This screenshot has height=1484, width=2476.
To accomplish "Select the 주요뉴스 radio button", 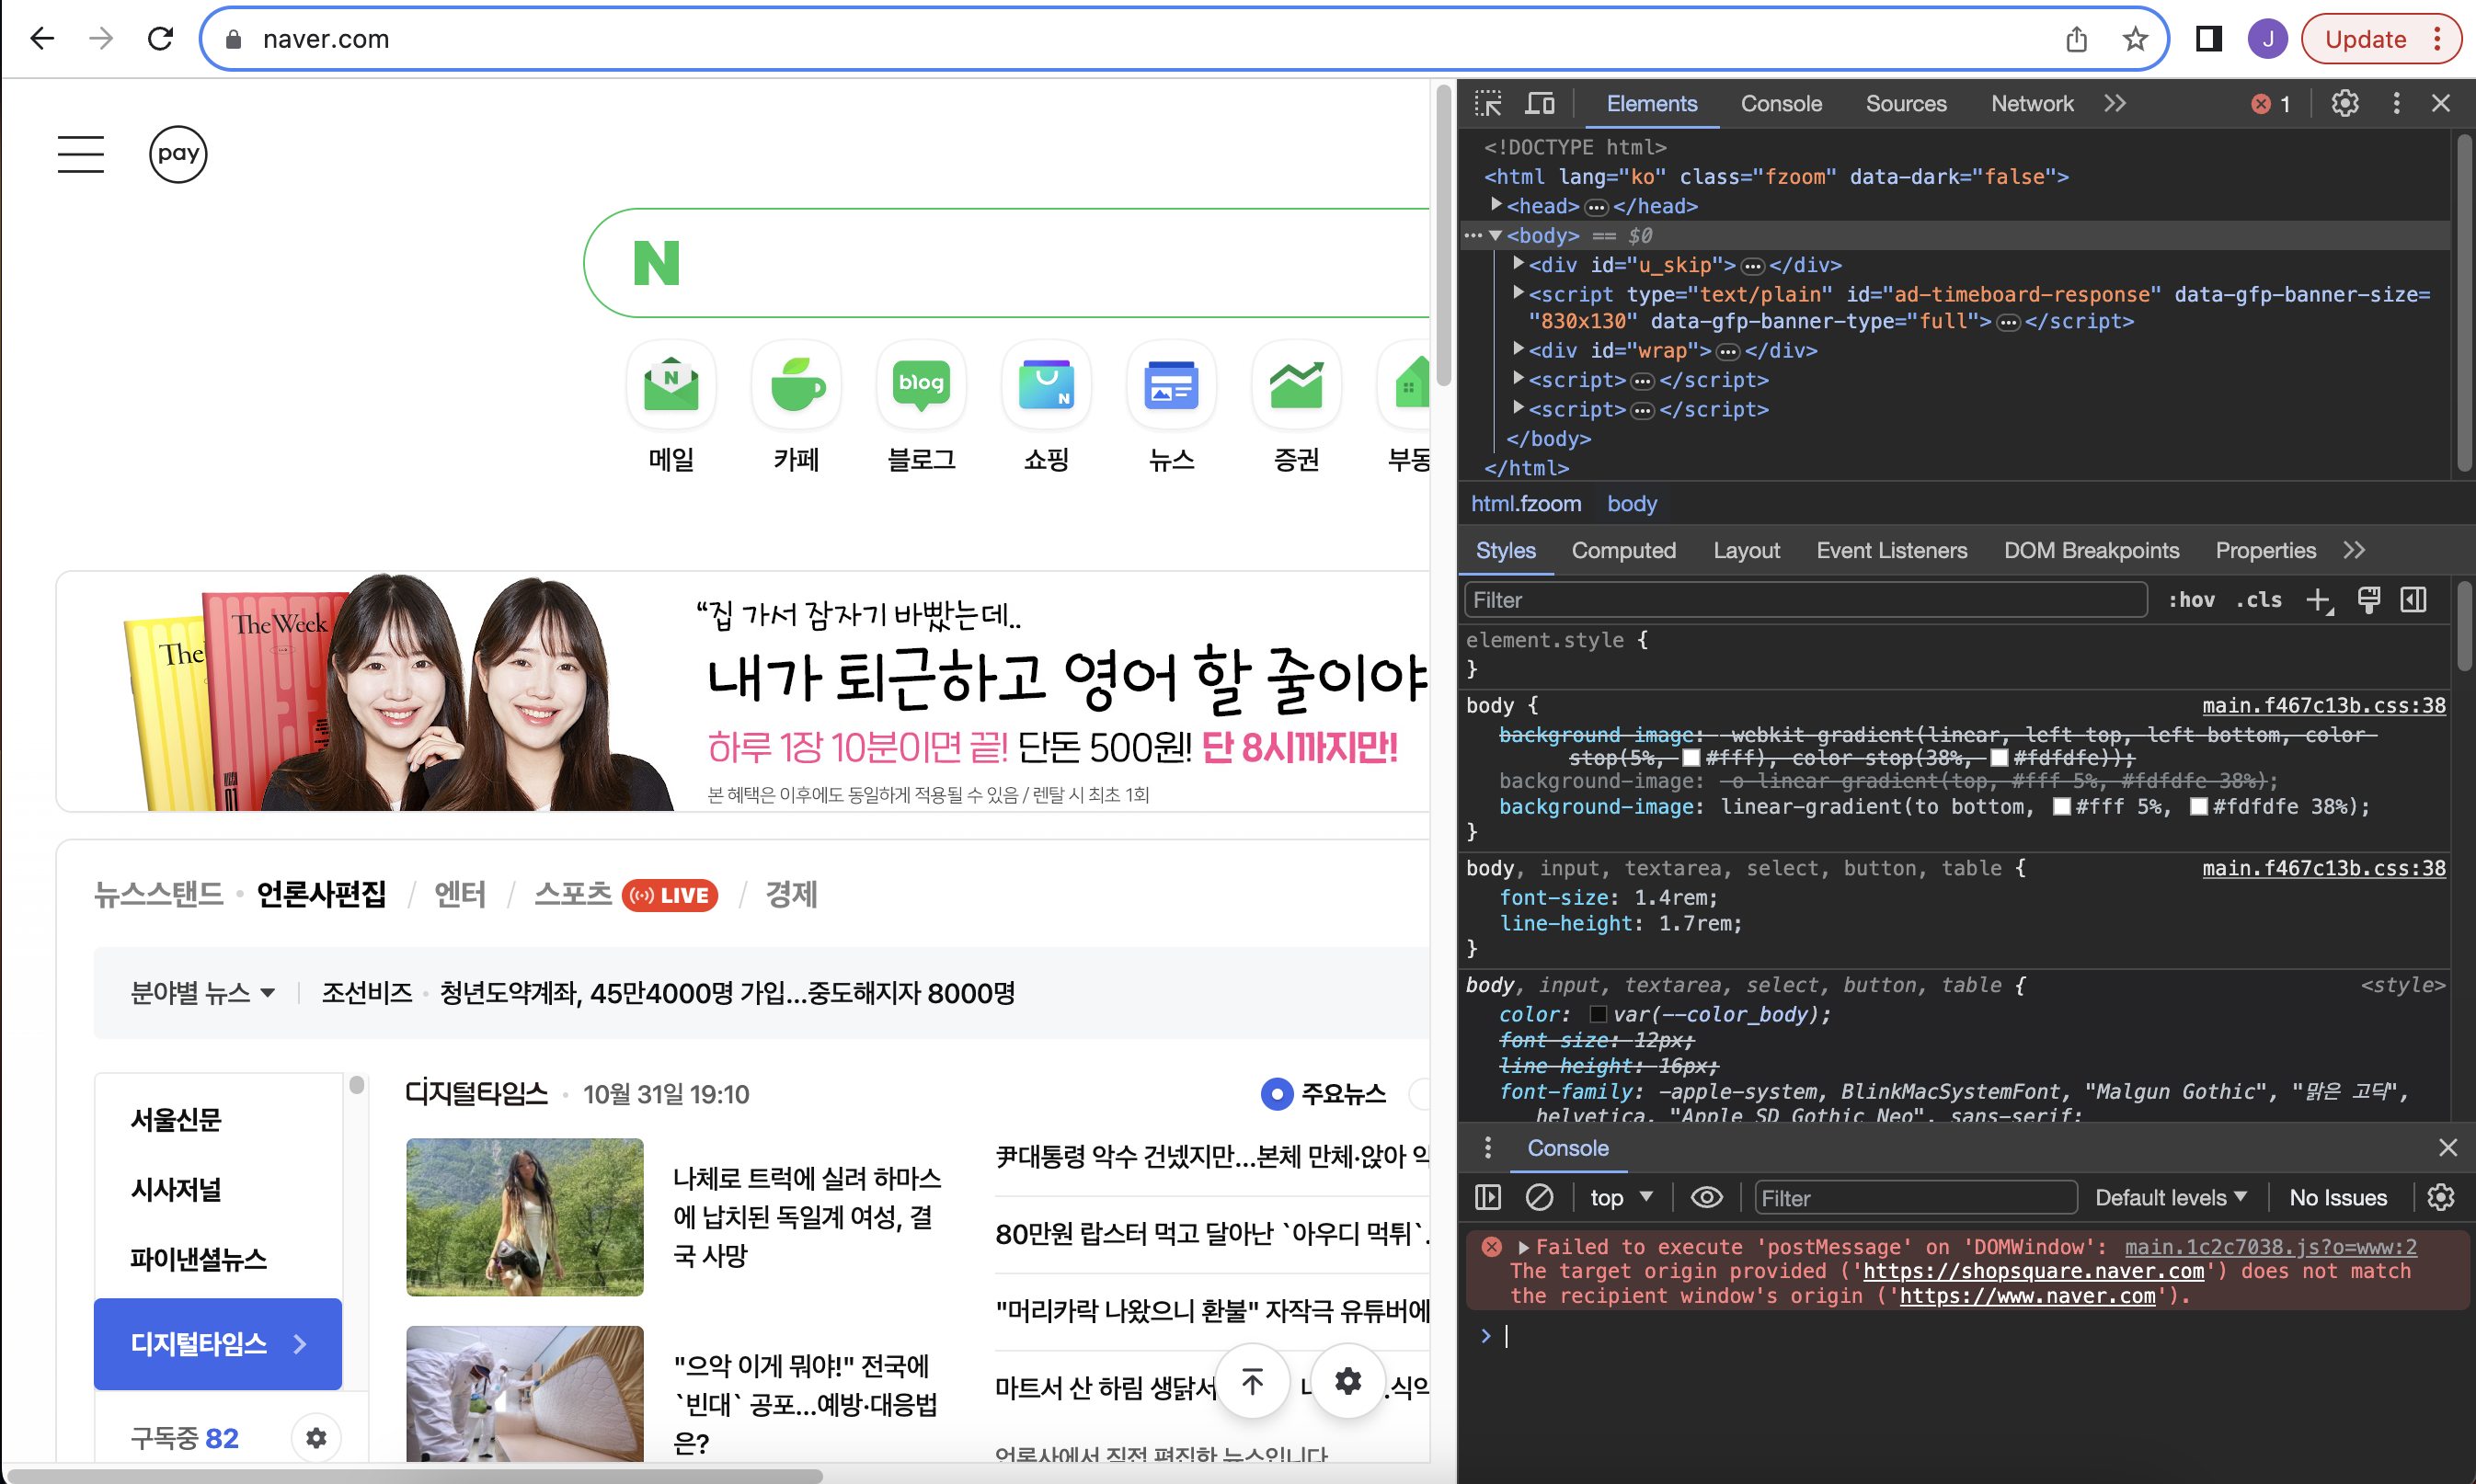I will [x=1276, y=1093].
